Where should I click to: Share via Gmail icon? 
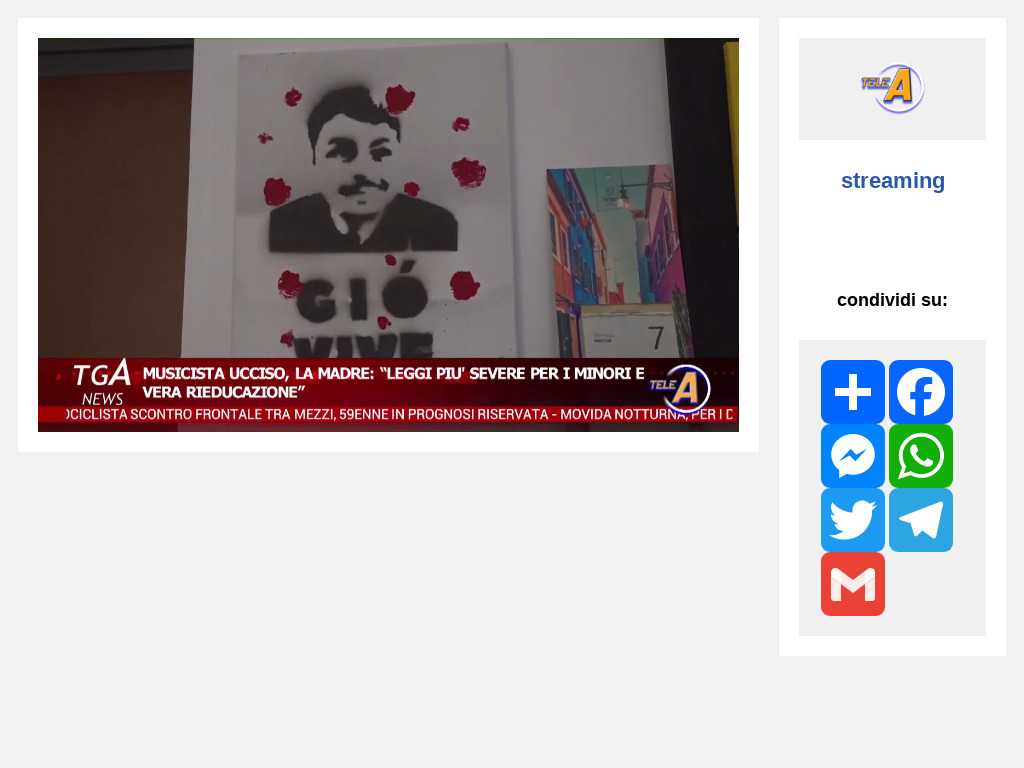coord(853,584)
